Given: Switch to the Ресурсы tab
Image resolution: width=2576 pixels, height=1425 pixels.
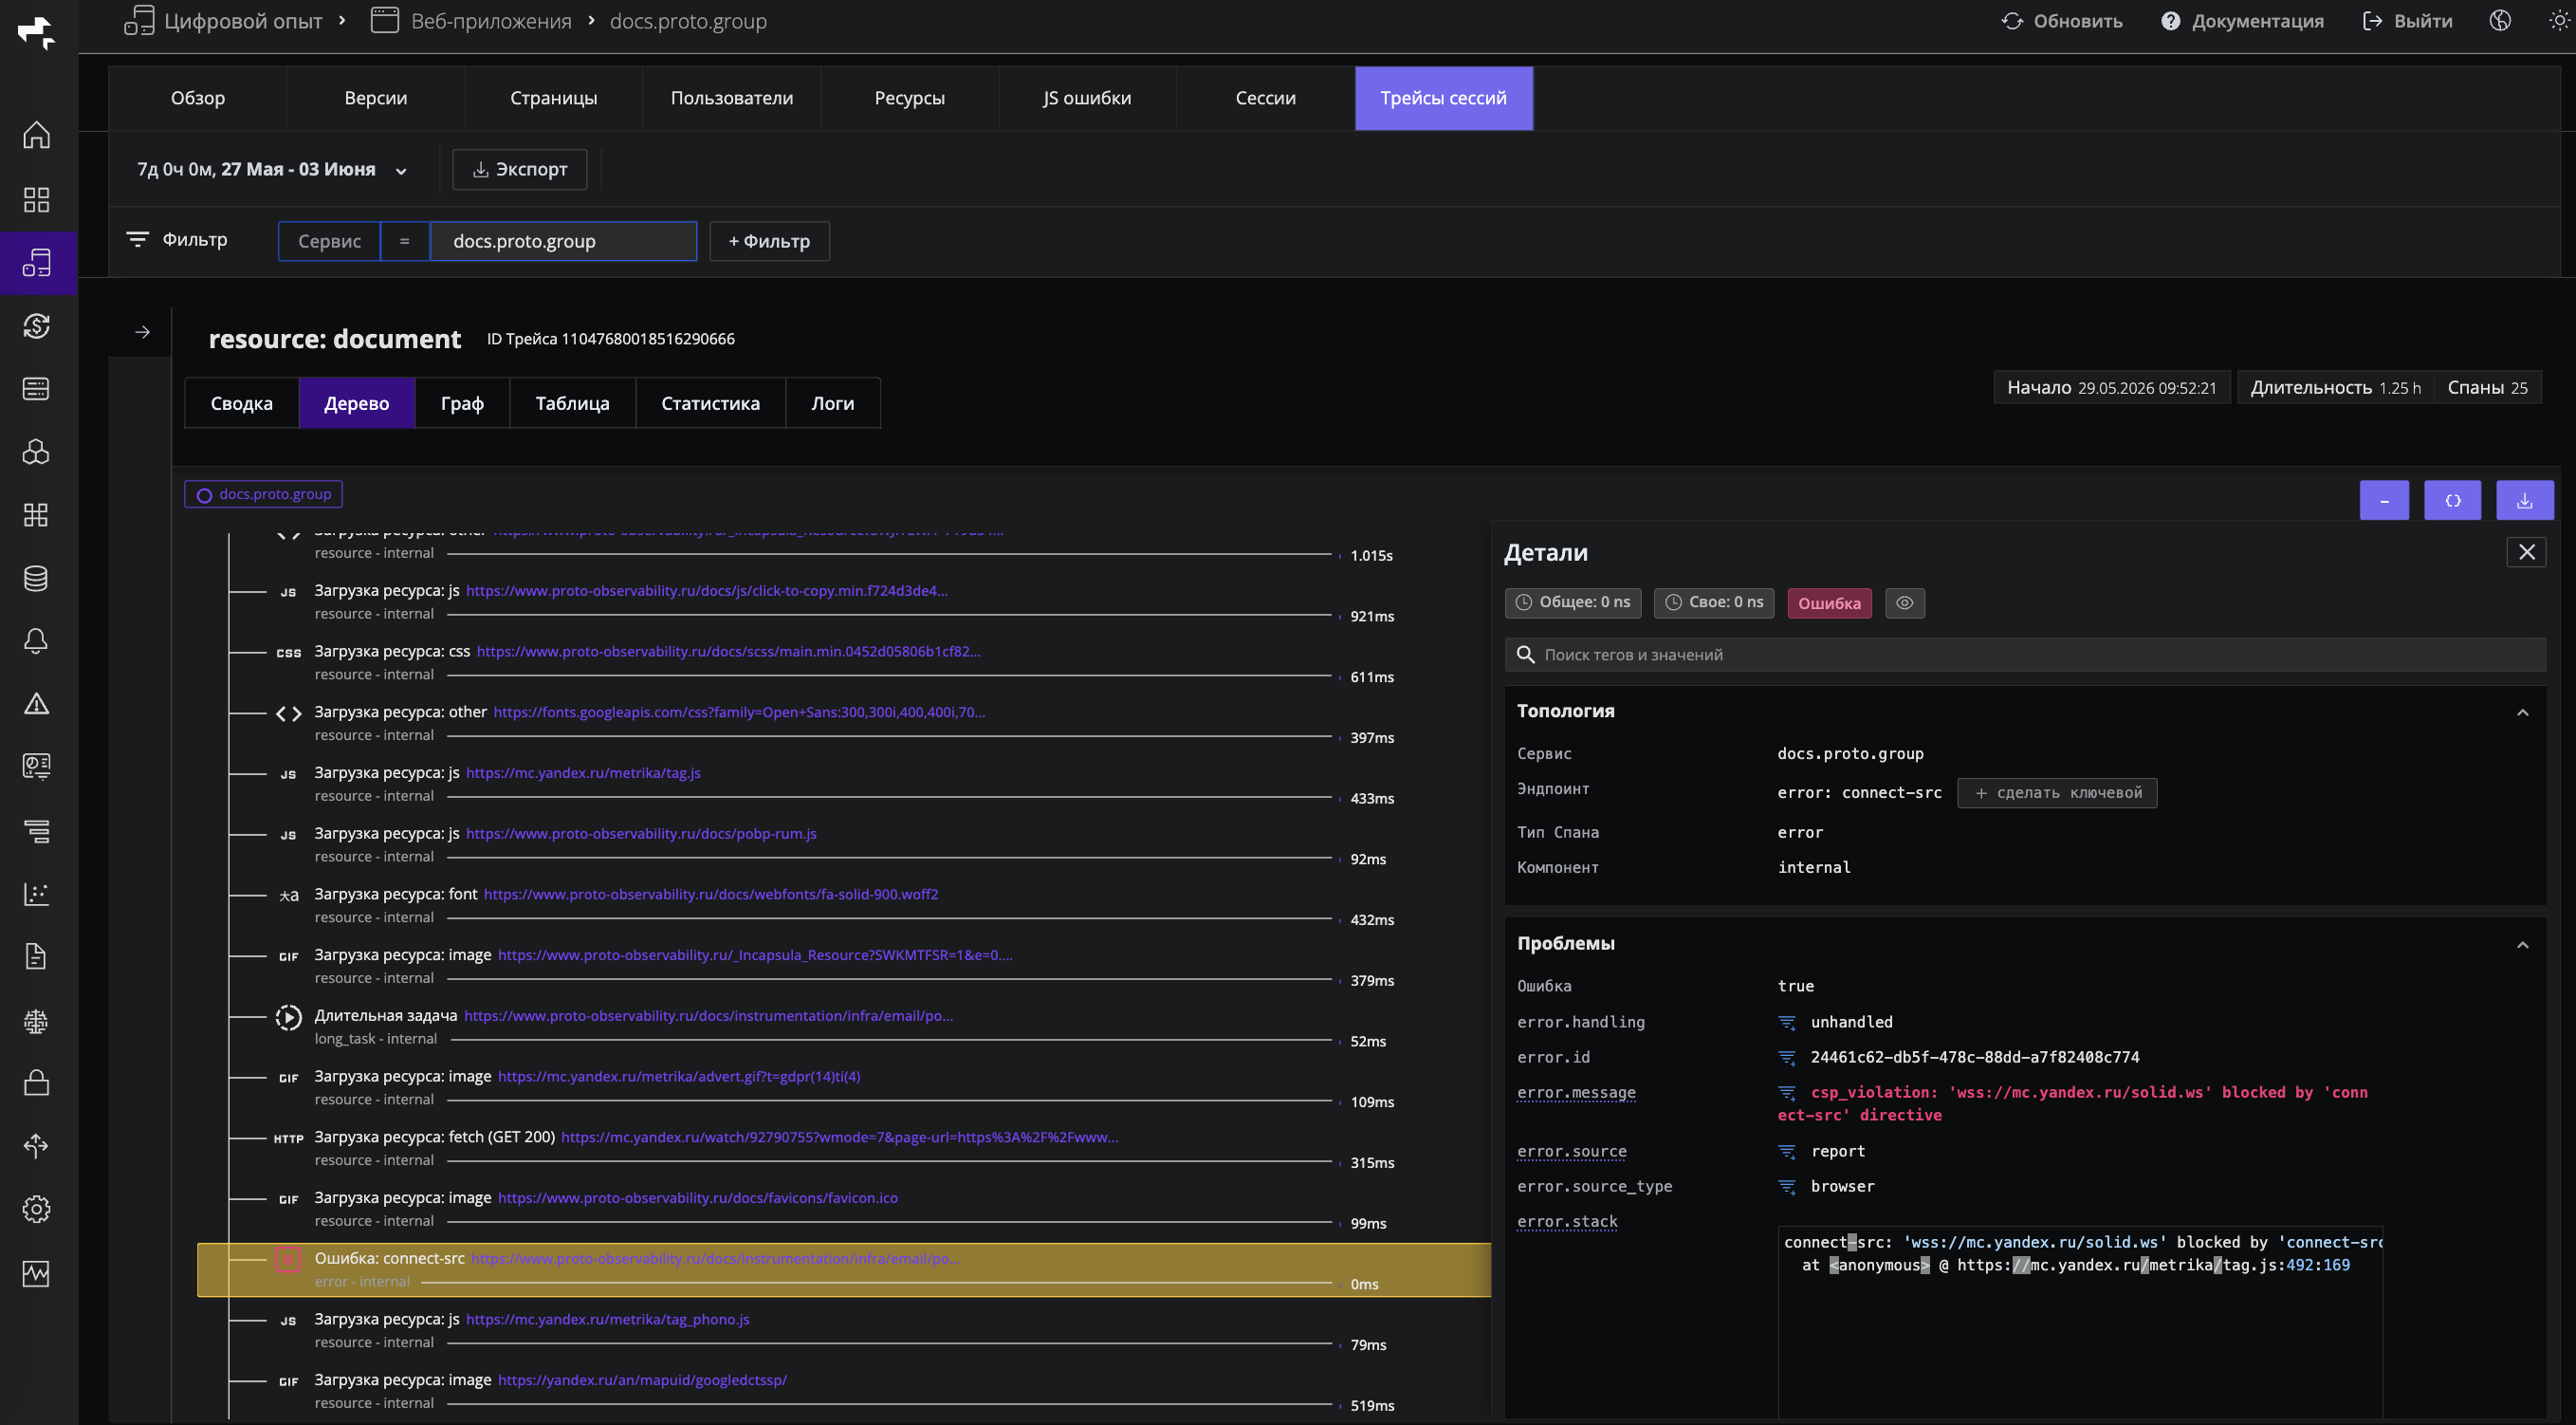Looking at the screenshot, I should 909,98.
